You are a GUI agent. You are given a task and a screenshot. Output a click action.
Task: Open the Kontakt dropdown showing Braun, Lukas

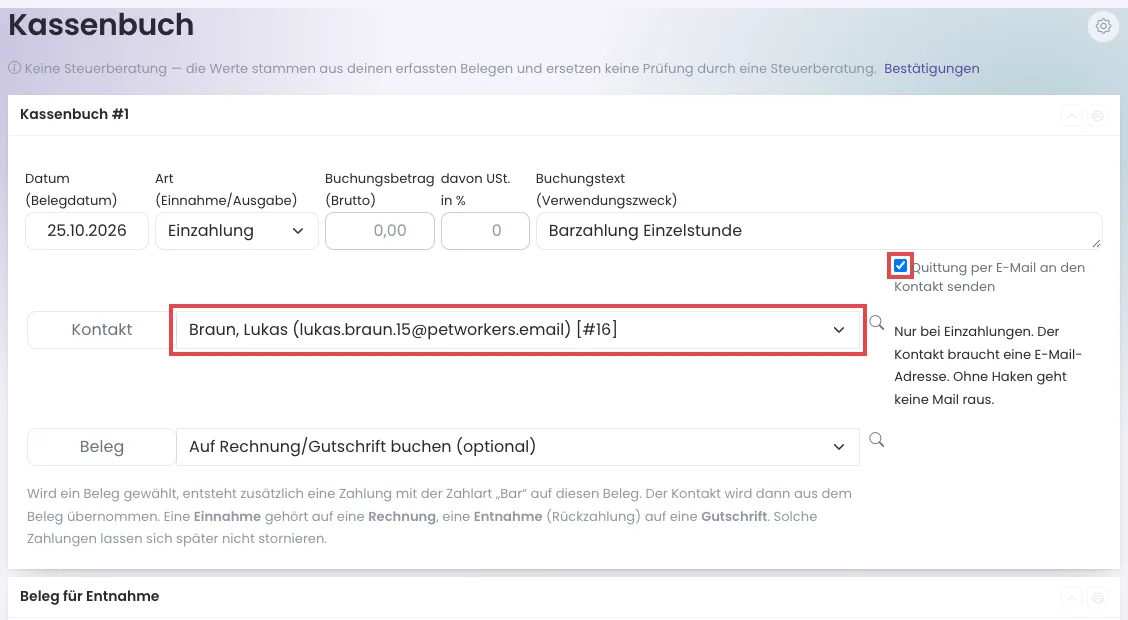pos(517,329)
